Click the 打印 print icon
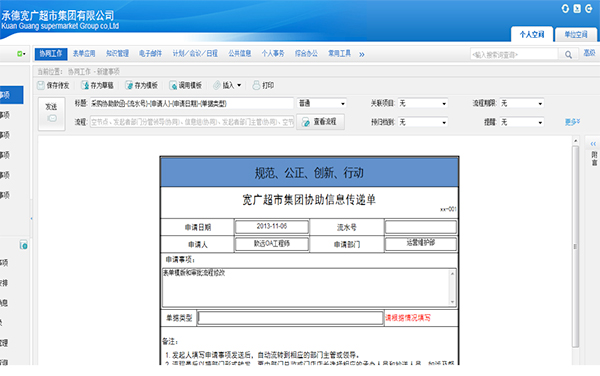This screenshot has width=600, height=376. (x=256, y=85)
